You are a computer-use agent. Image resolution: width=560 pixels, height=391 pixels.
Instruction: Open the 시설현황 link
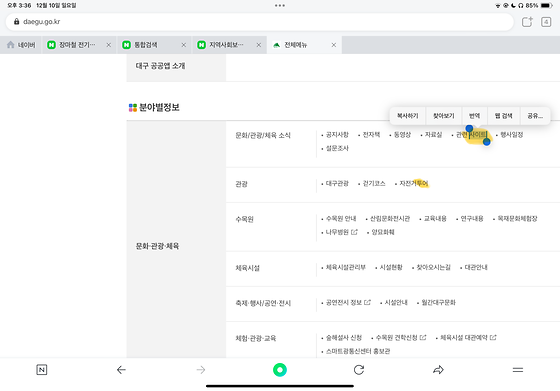click(x=391, y=267)
